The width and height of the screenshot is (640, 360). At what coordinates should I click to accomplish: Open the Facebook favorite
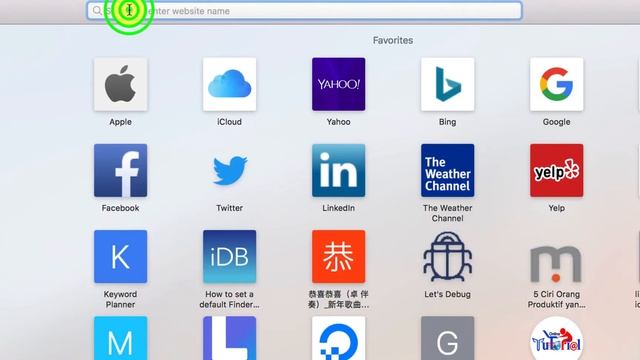point(120,170)
